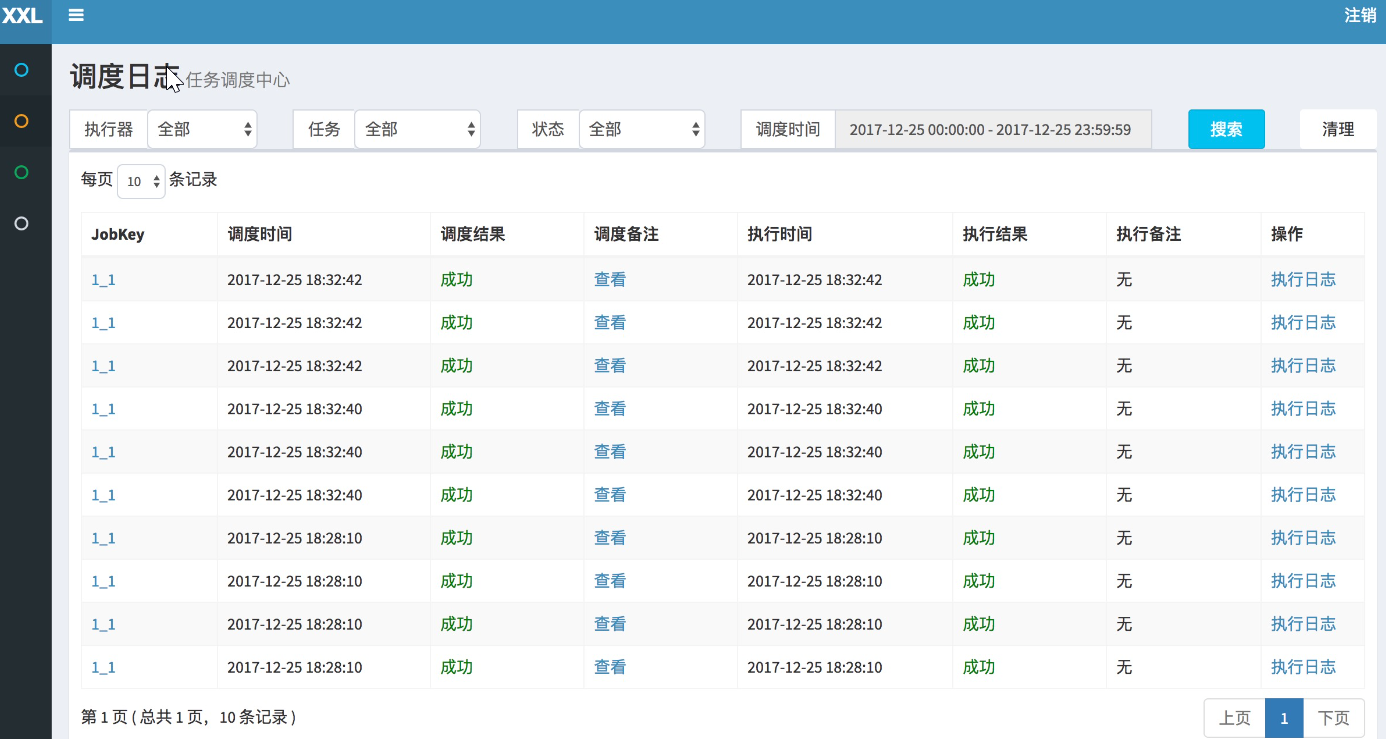Click the 调度时间 filter label
The image size is (1386, 750).
(x=788, y=129)
